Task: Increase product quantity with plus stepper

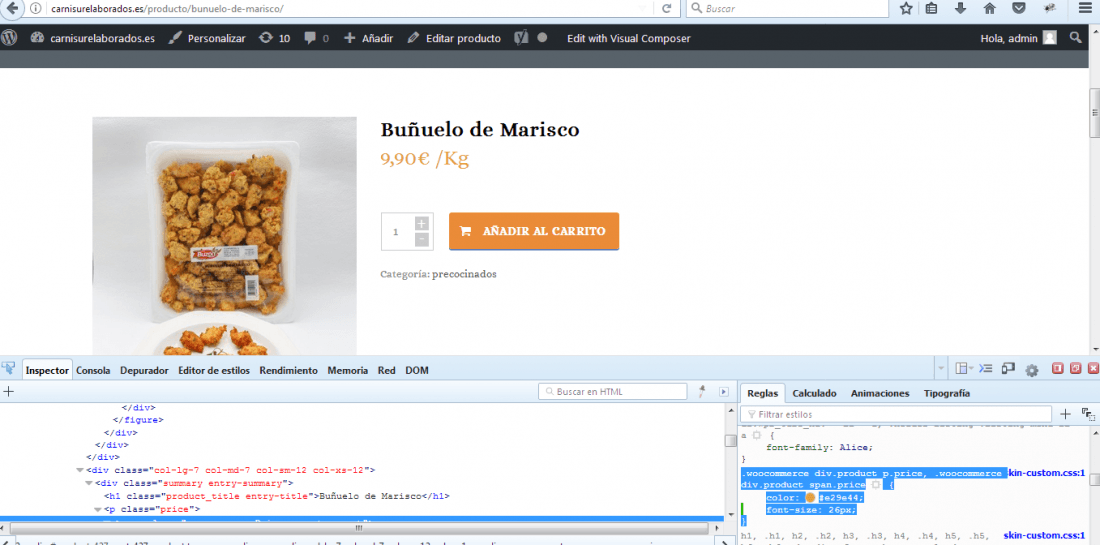Action: pos(422,224)
